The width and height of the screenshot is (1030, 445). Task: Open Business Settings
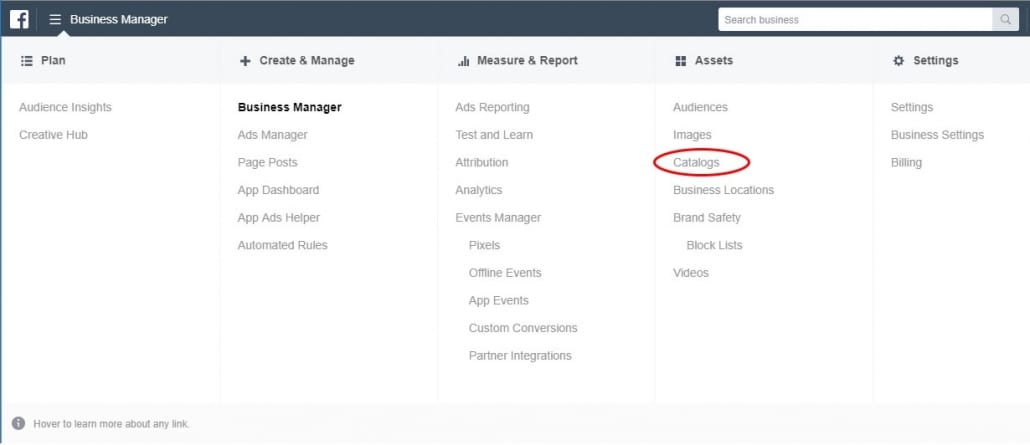937,135
